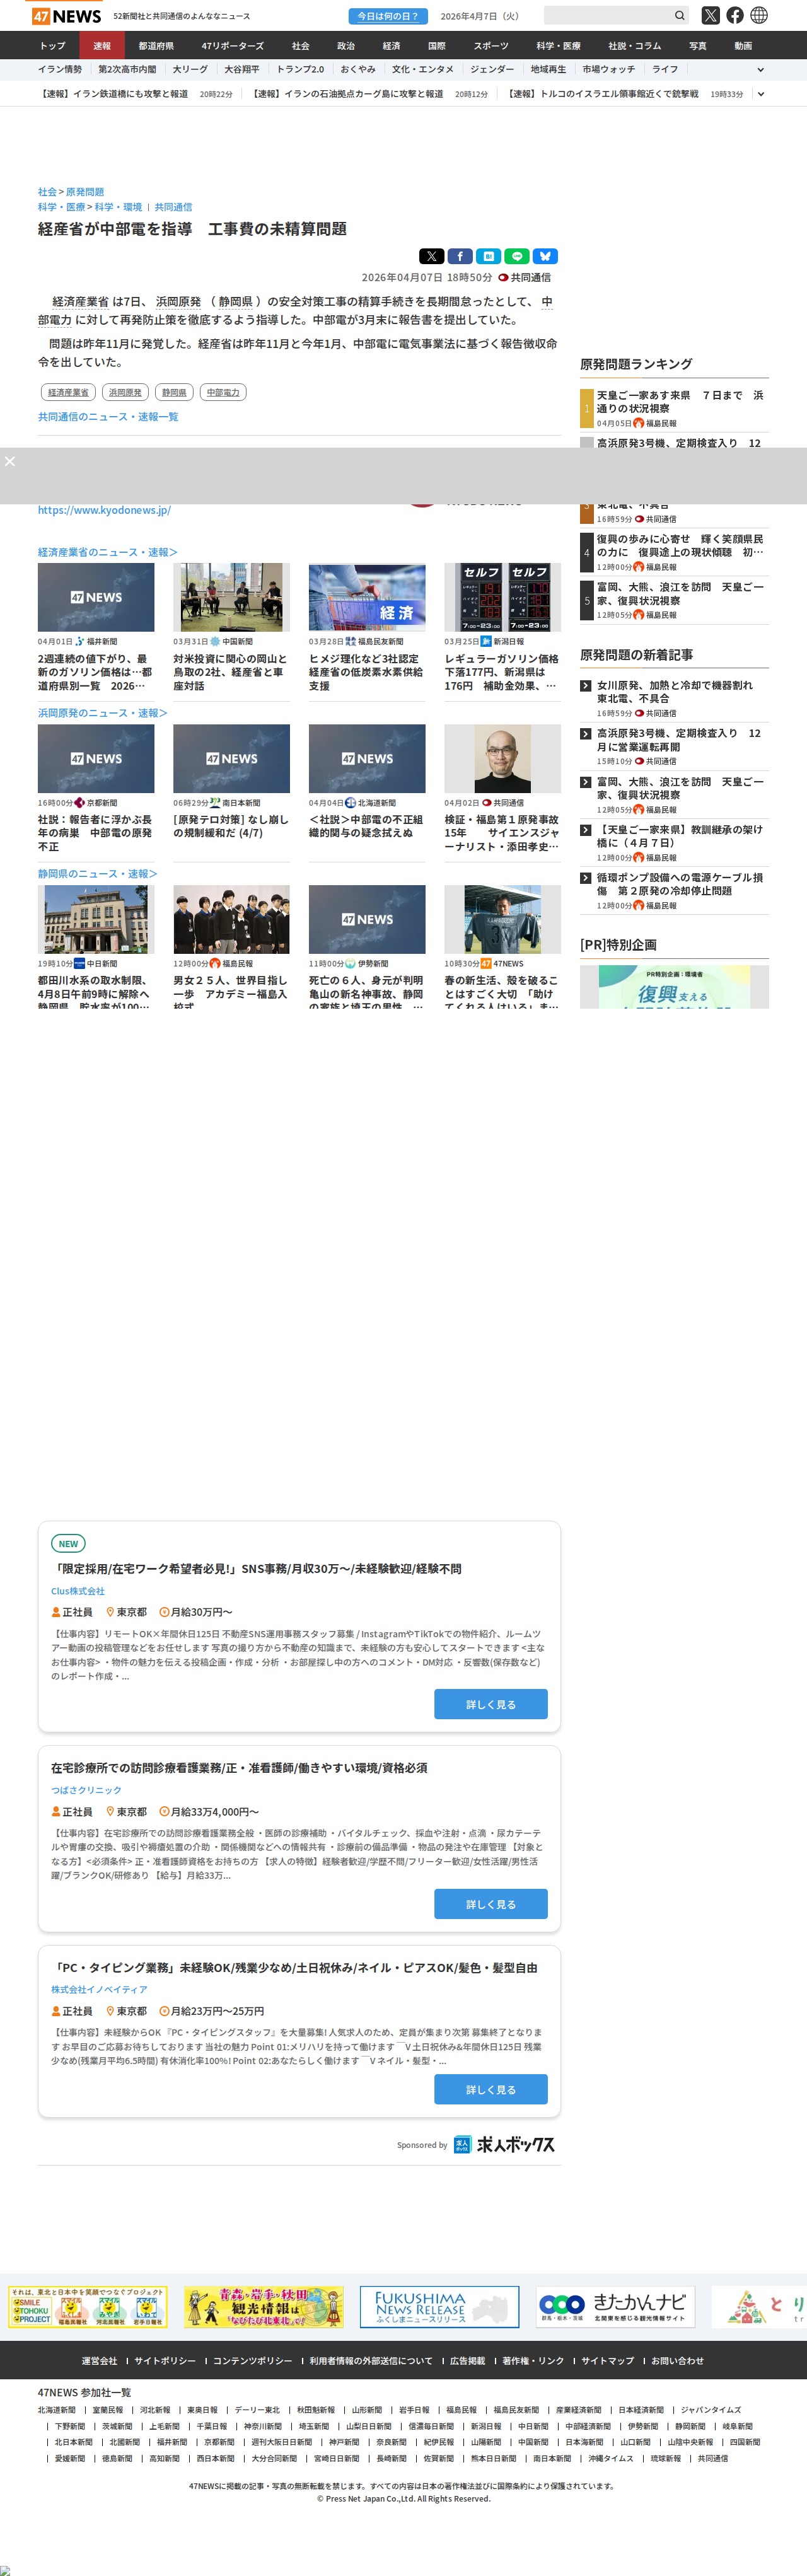Viewport: 807px width, 2576px height.
Task: Open 速報 イラン鉄道橋にも攻撃 headline
Action: [113, 94]
